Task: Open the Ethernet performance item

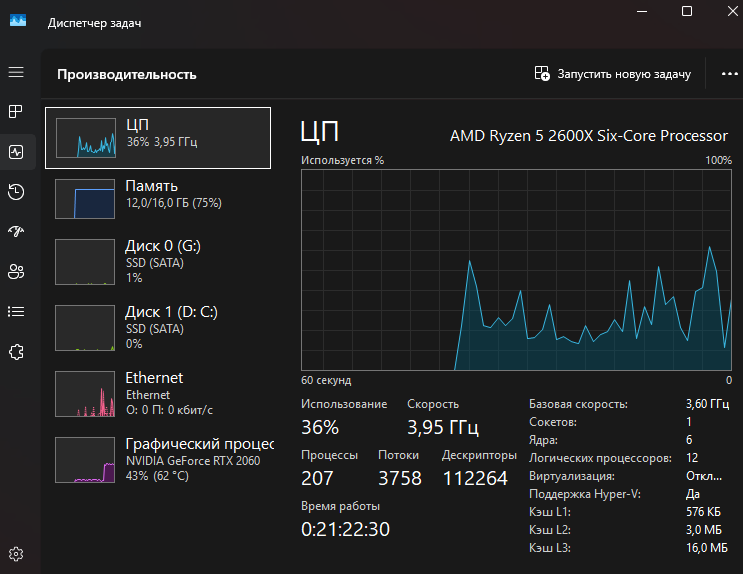Action: click(x=158, y=392)
